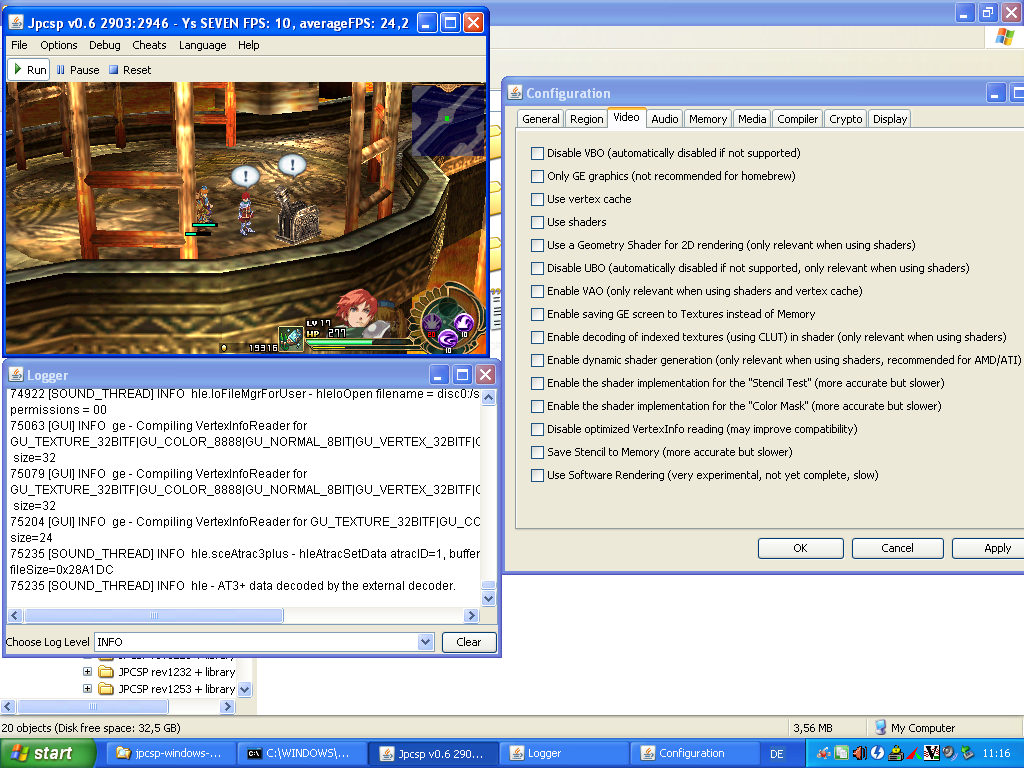
Task: Click OK in the Configuration dialog
Action: pyautogui.click(x=800, y=548)
